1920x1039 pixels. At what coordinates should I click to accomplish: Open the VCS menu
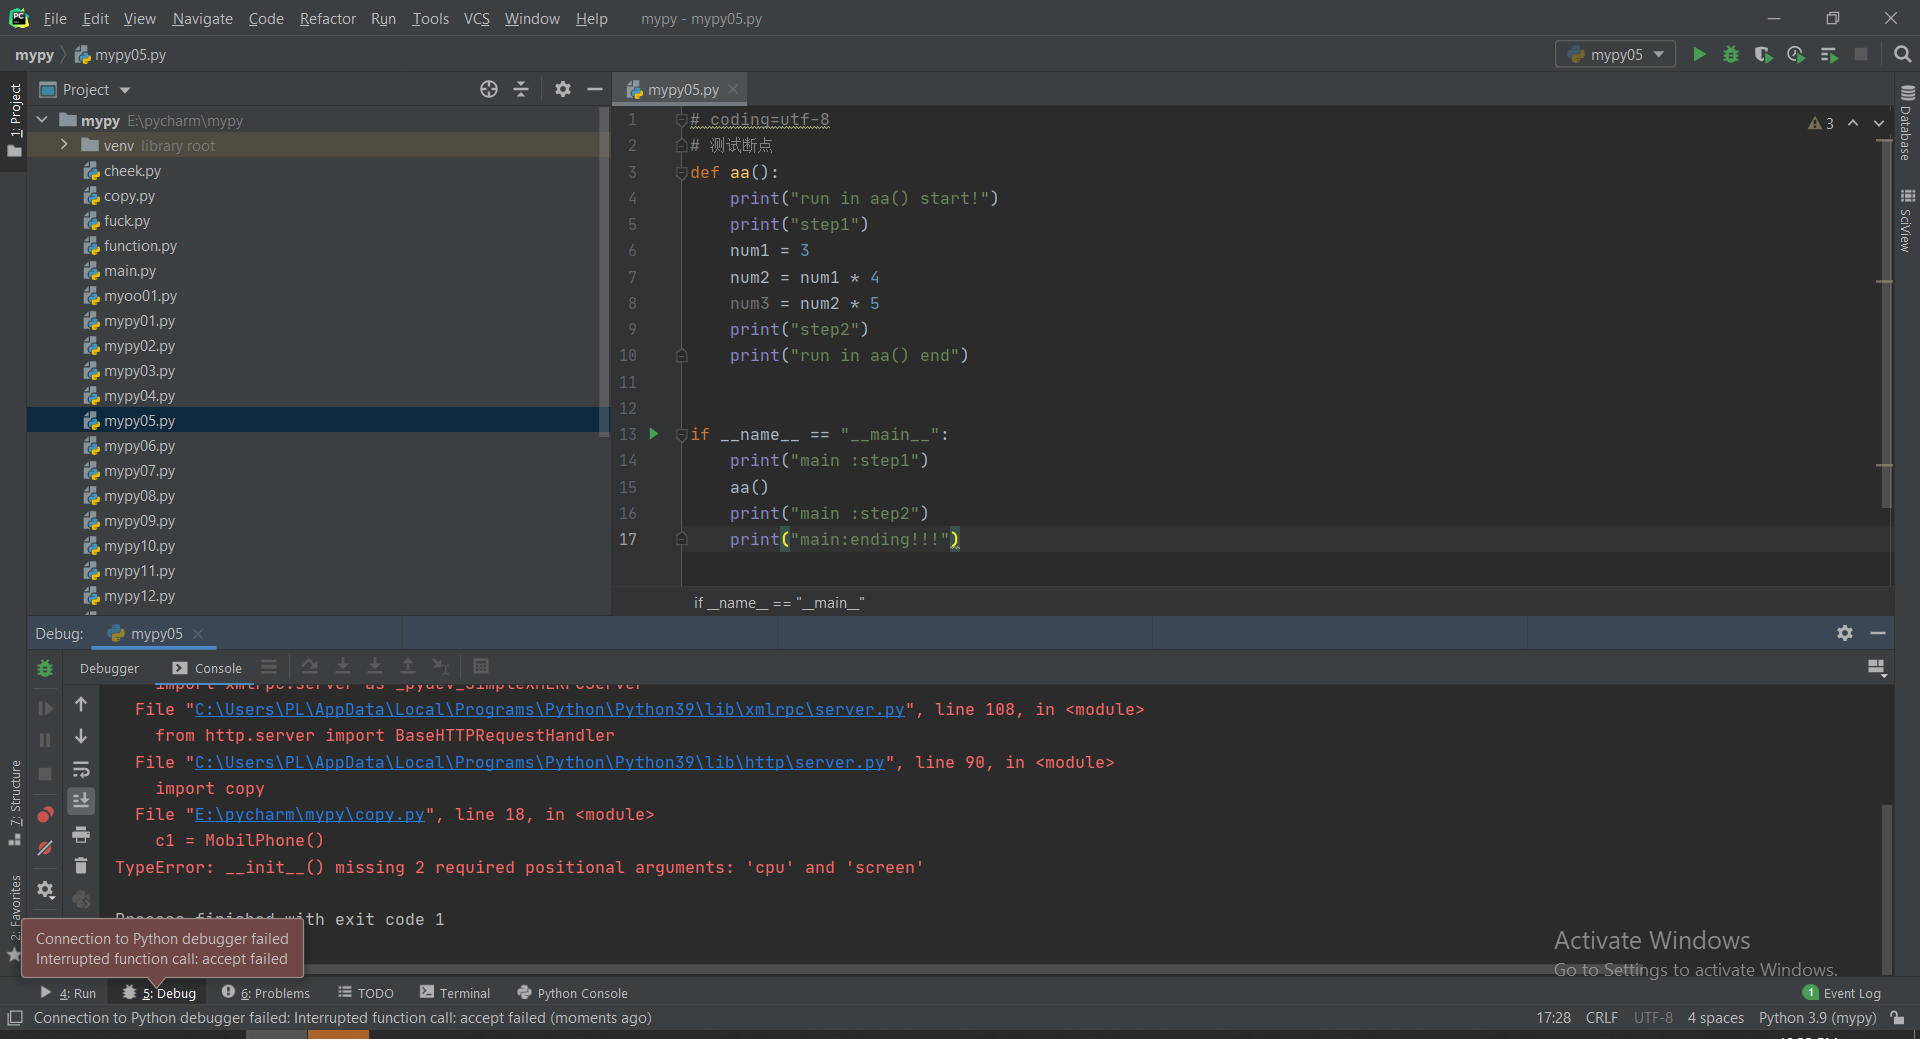pyautogui.click(x=476, y=19)
